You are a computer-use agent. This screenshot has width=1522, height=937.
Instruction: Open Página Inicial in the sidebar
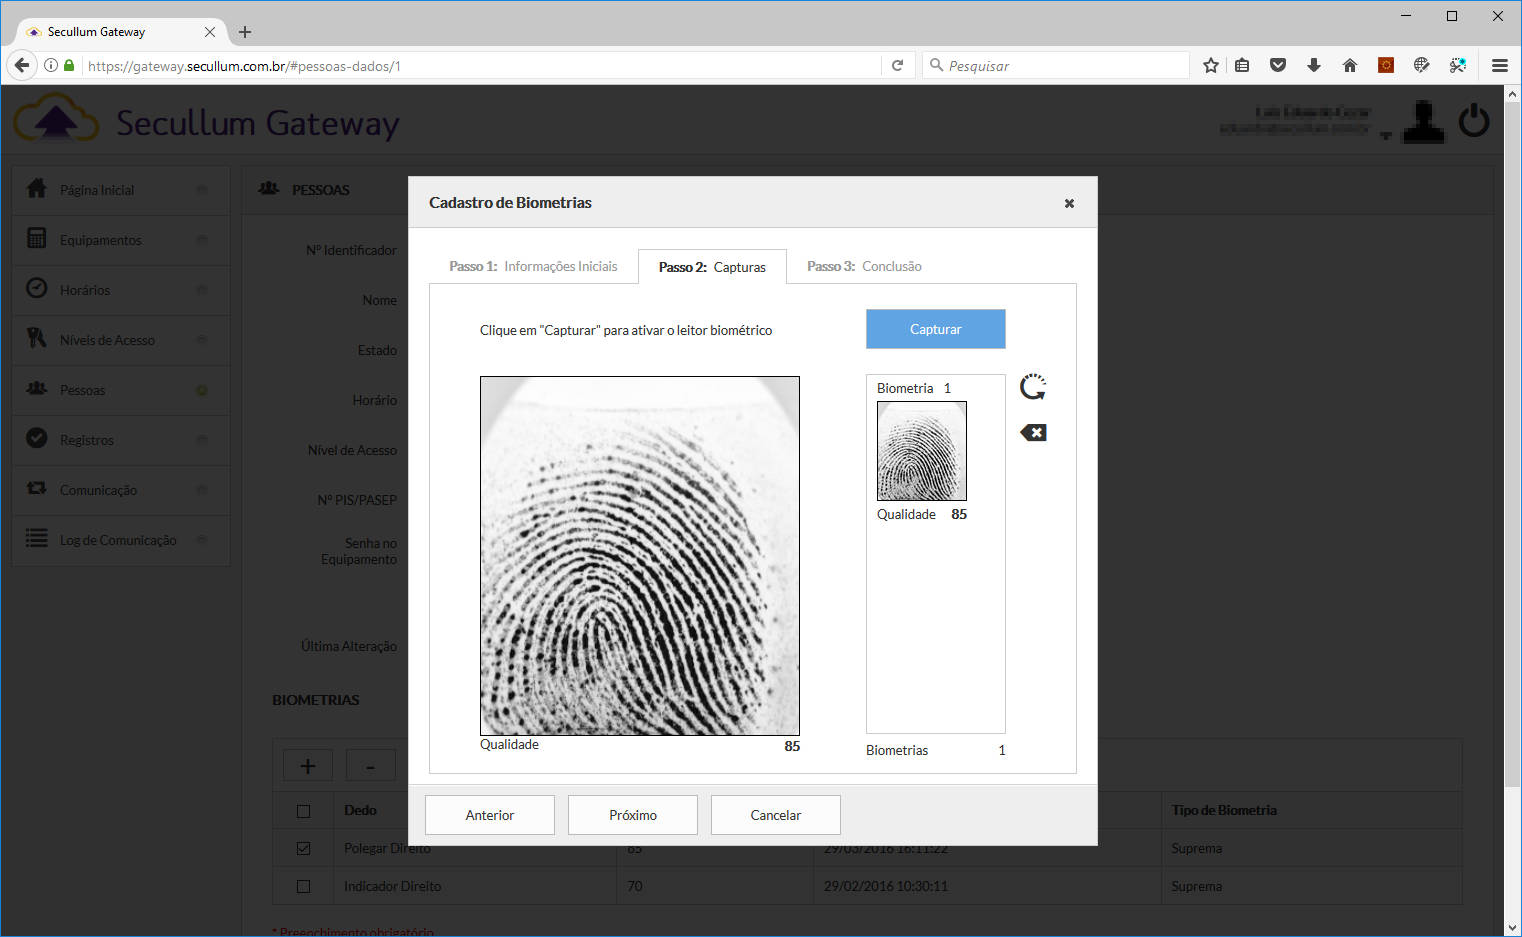click(x=121, y=190)
